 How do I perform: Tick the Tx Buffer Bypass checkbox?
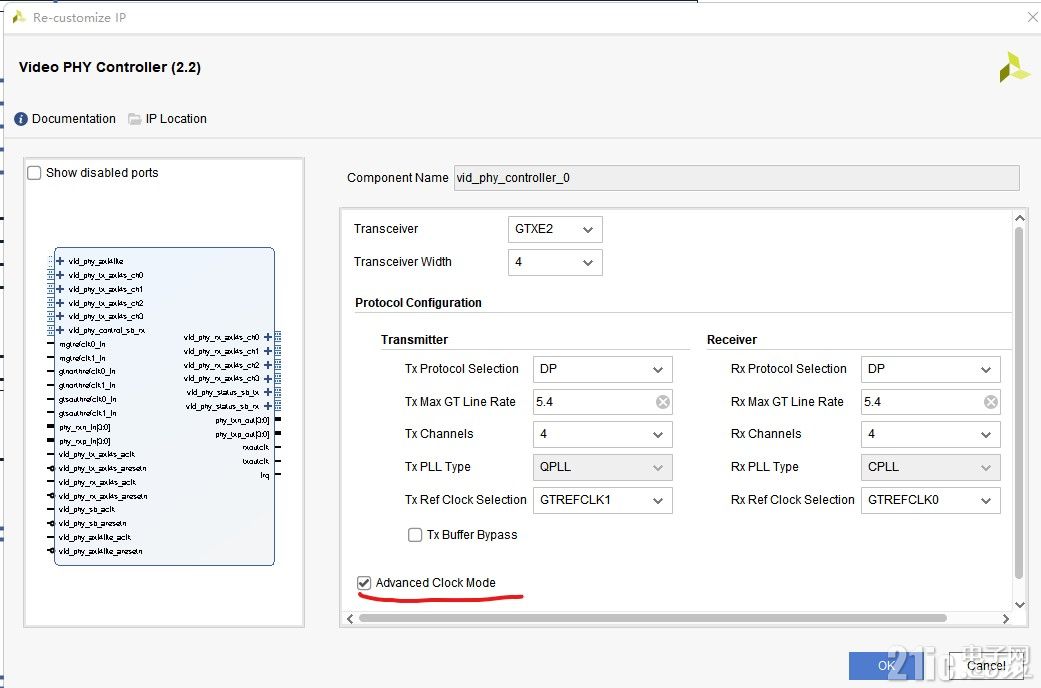(x=415, y=535)
